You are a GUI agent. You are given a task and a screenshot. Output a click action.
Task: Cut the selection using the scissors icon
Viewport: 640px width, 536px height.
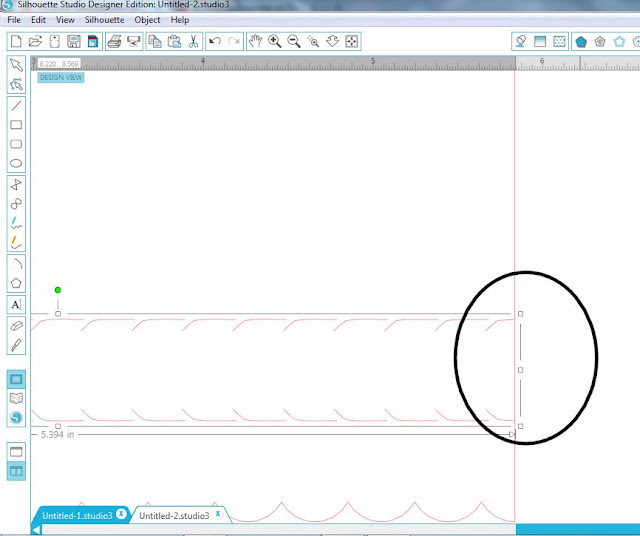193,41
